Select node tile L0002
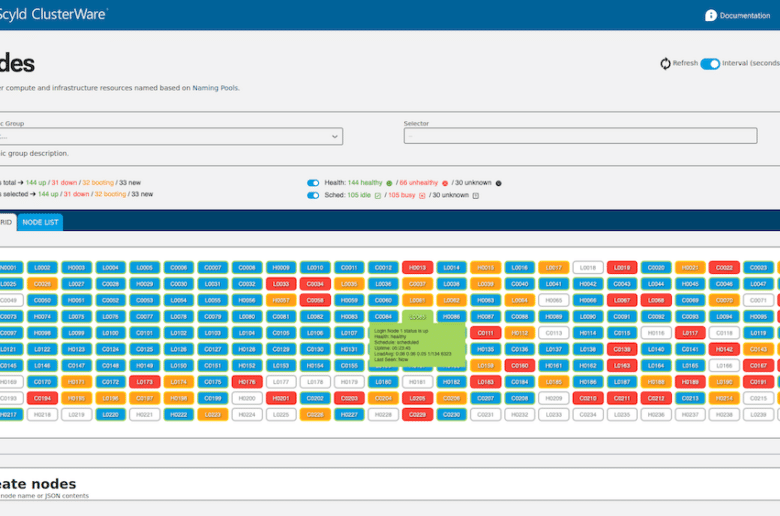The width and height of the screenshot is (780, 516). [42, 268]
